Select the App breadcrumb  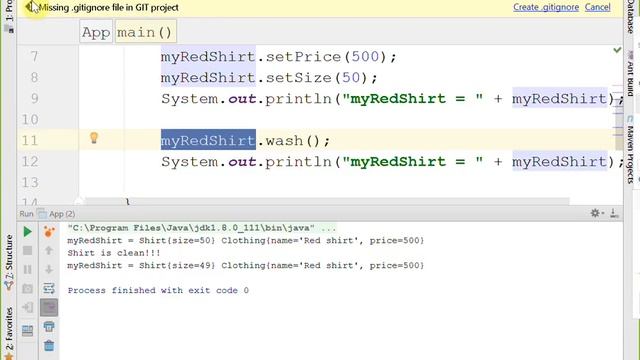click(x=96, y=32)
